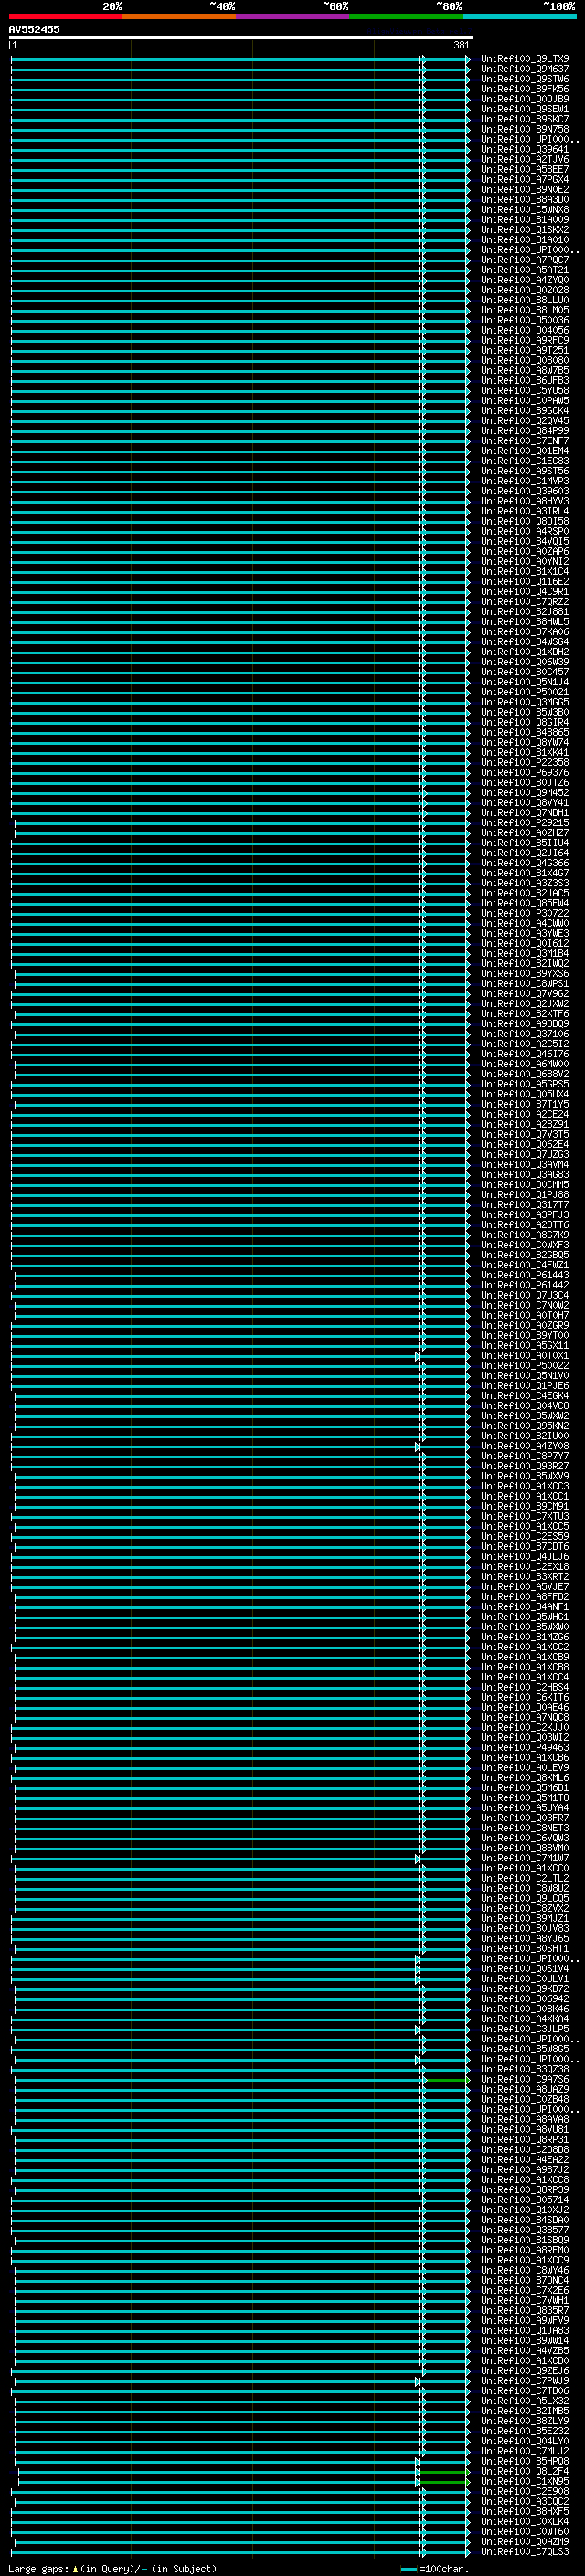585x2576 pixels.
Task: Click the label UniRef100_C2ES59
Action: 524,1537
